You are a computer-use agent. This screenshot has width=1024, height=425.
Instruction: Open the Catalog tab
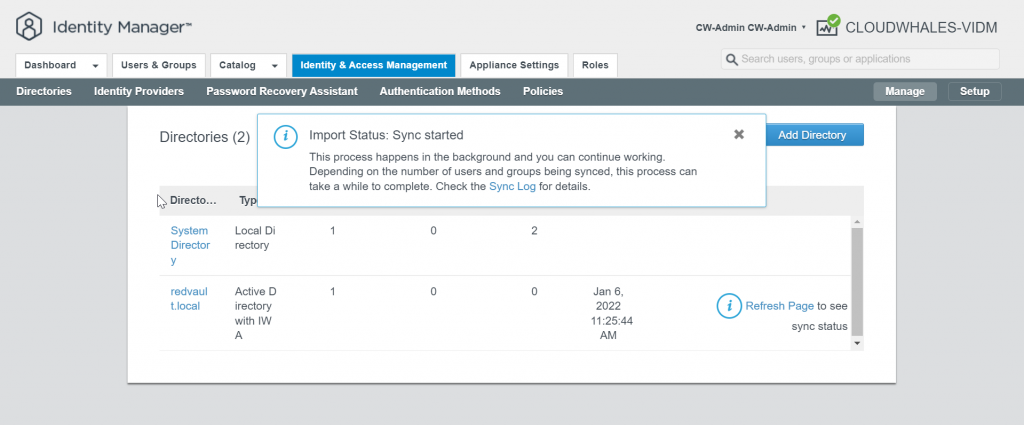pos(248,65)
